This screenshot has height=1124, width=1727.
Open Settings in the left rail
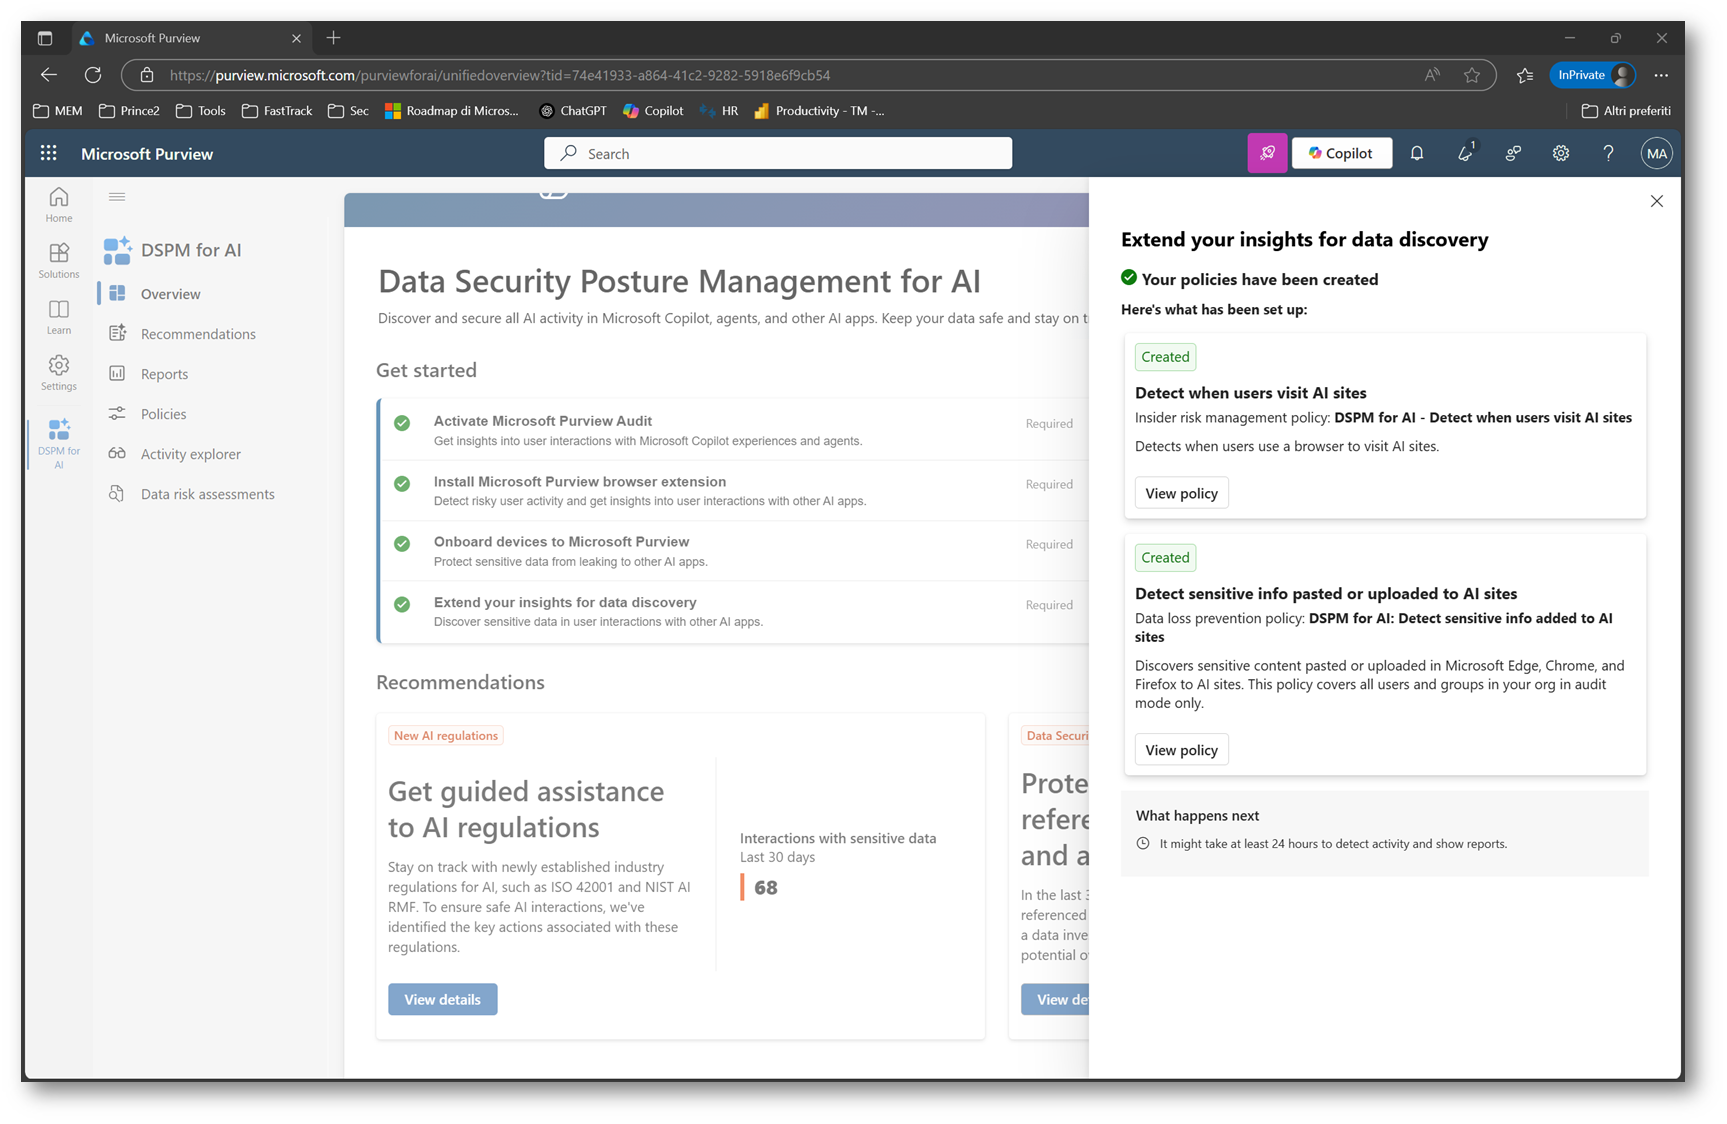(x=59, y=372)
